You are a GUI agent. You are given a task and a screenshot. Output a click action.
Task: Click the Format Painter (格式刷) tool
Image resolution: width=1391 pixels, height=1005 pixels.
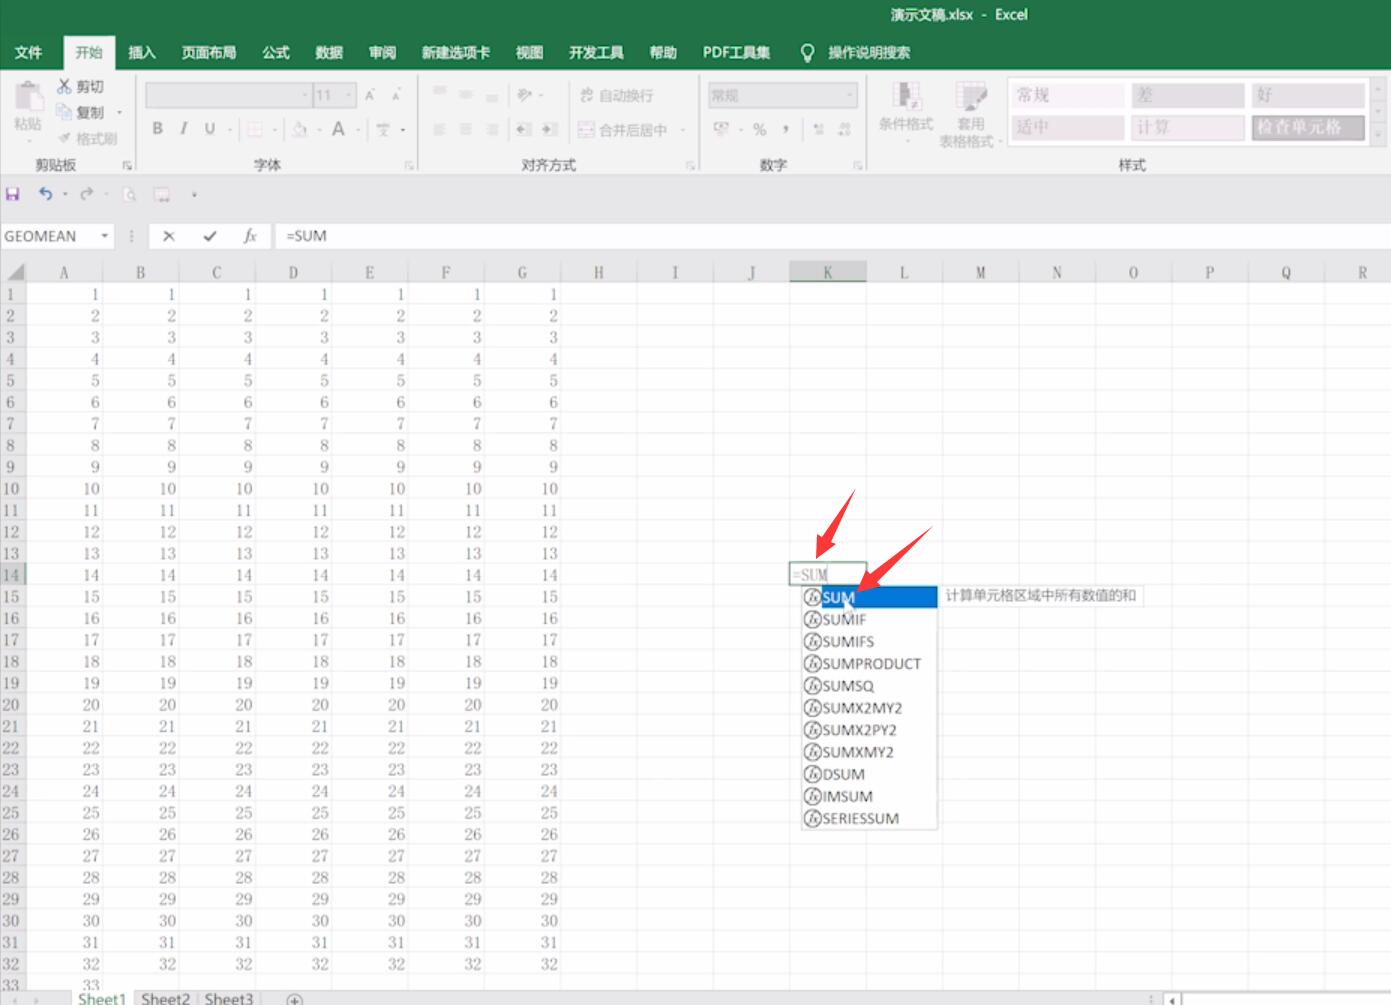88,138
